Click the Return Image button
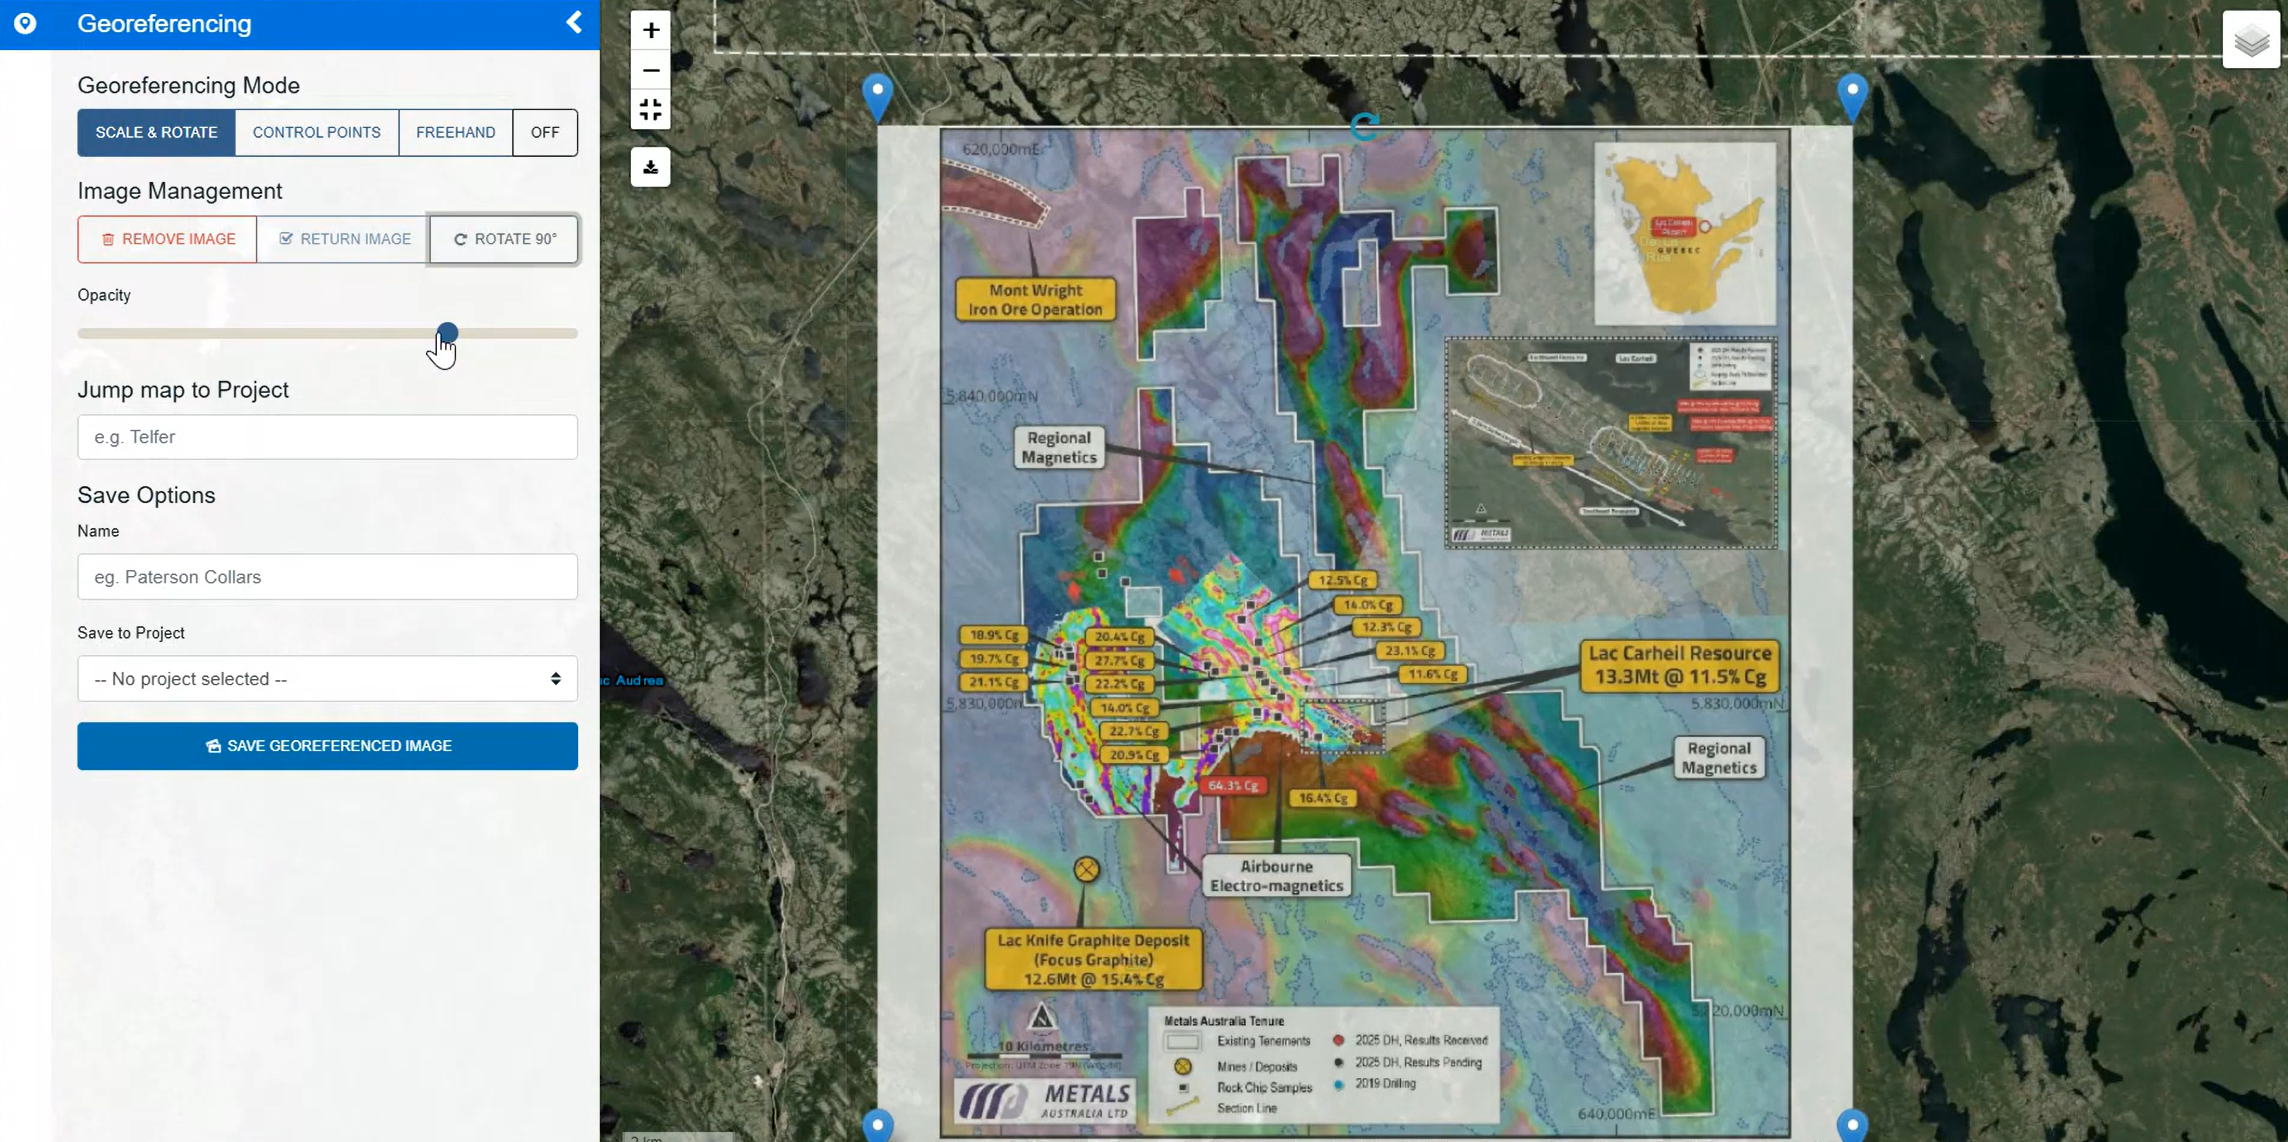This screenshot has width=2288, height=1142. (343, 239)
